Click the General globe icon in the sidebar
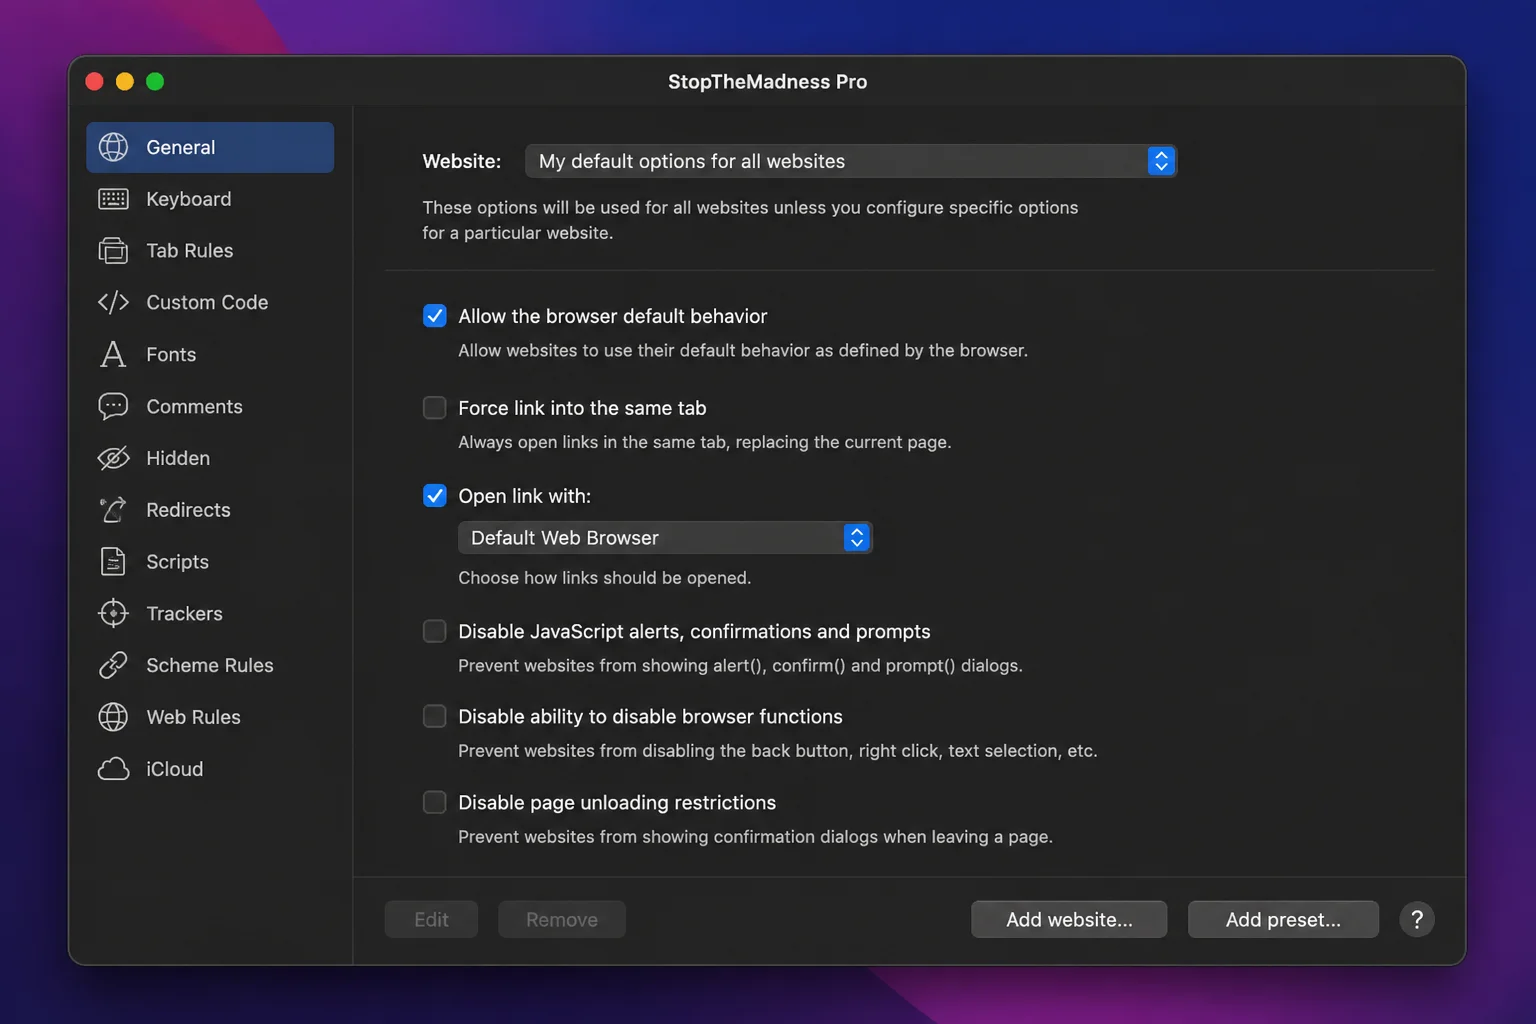Screen dimensions: 1536x1024 113,147
